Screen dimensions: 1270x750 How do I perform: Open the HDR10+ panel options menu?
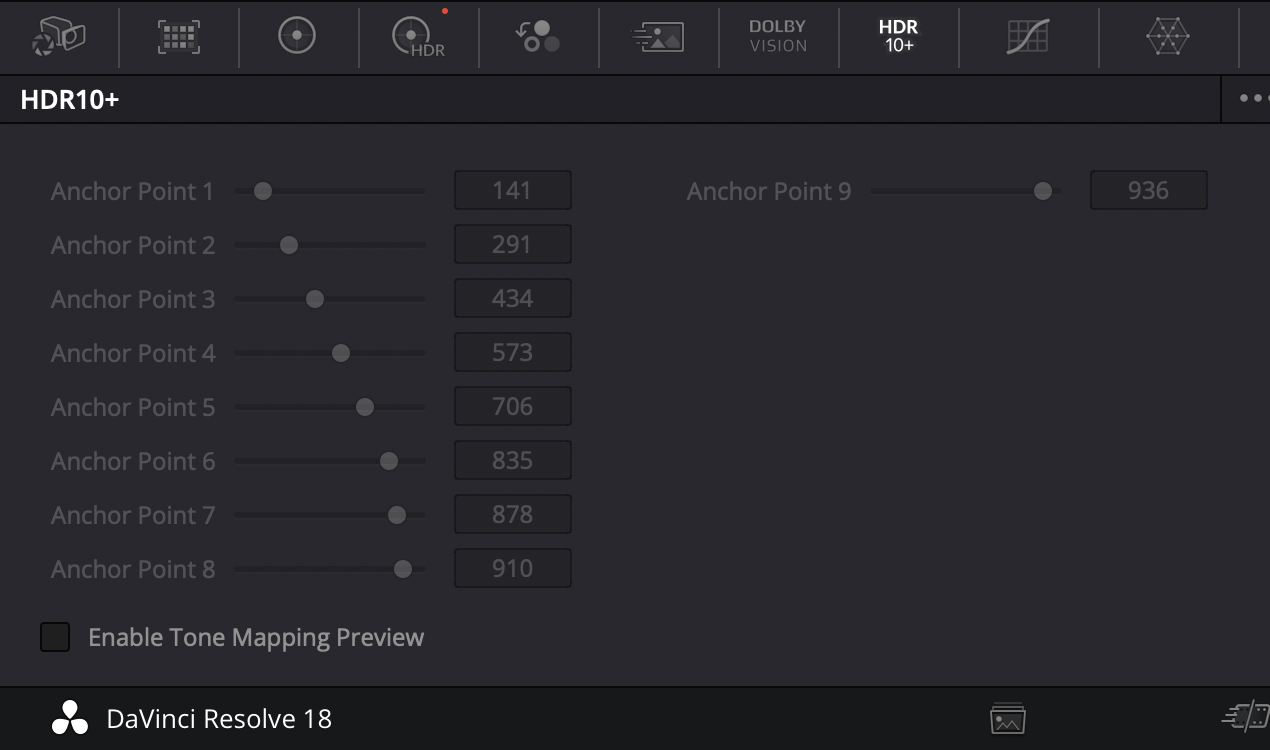pos(1251,98)
